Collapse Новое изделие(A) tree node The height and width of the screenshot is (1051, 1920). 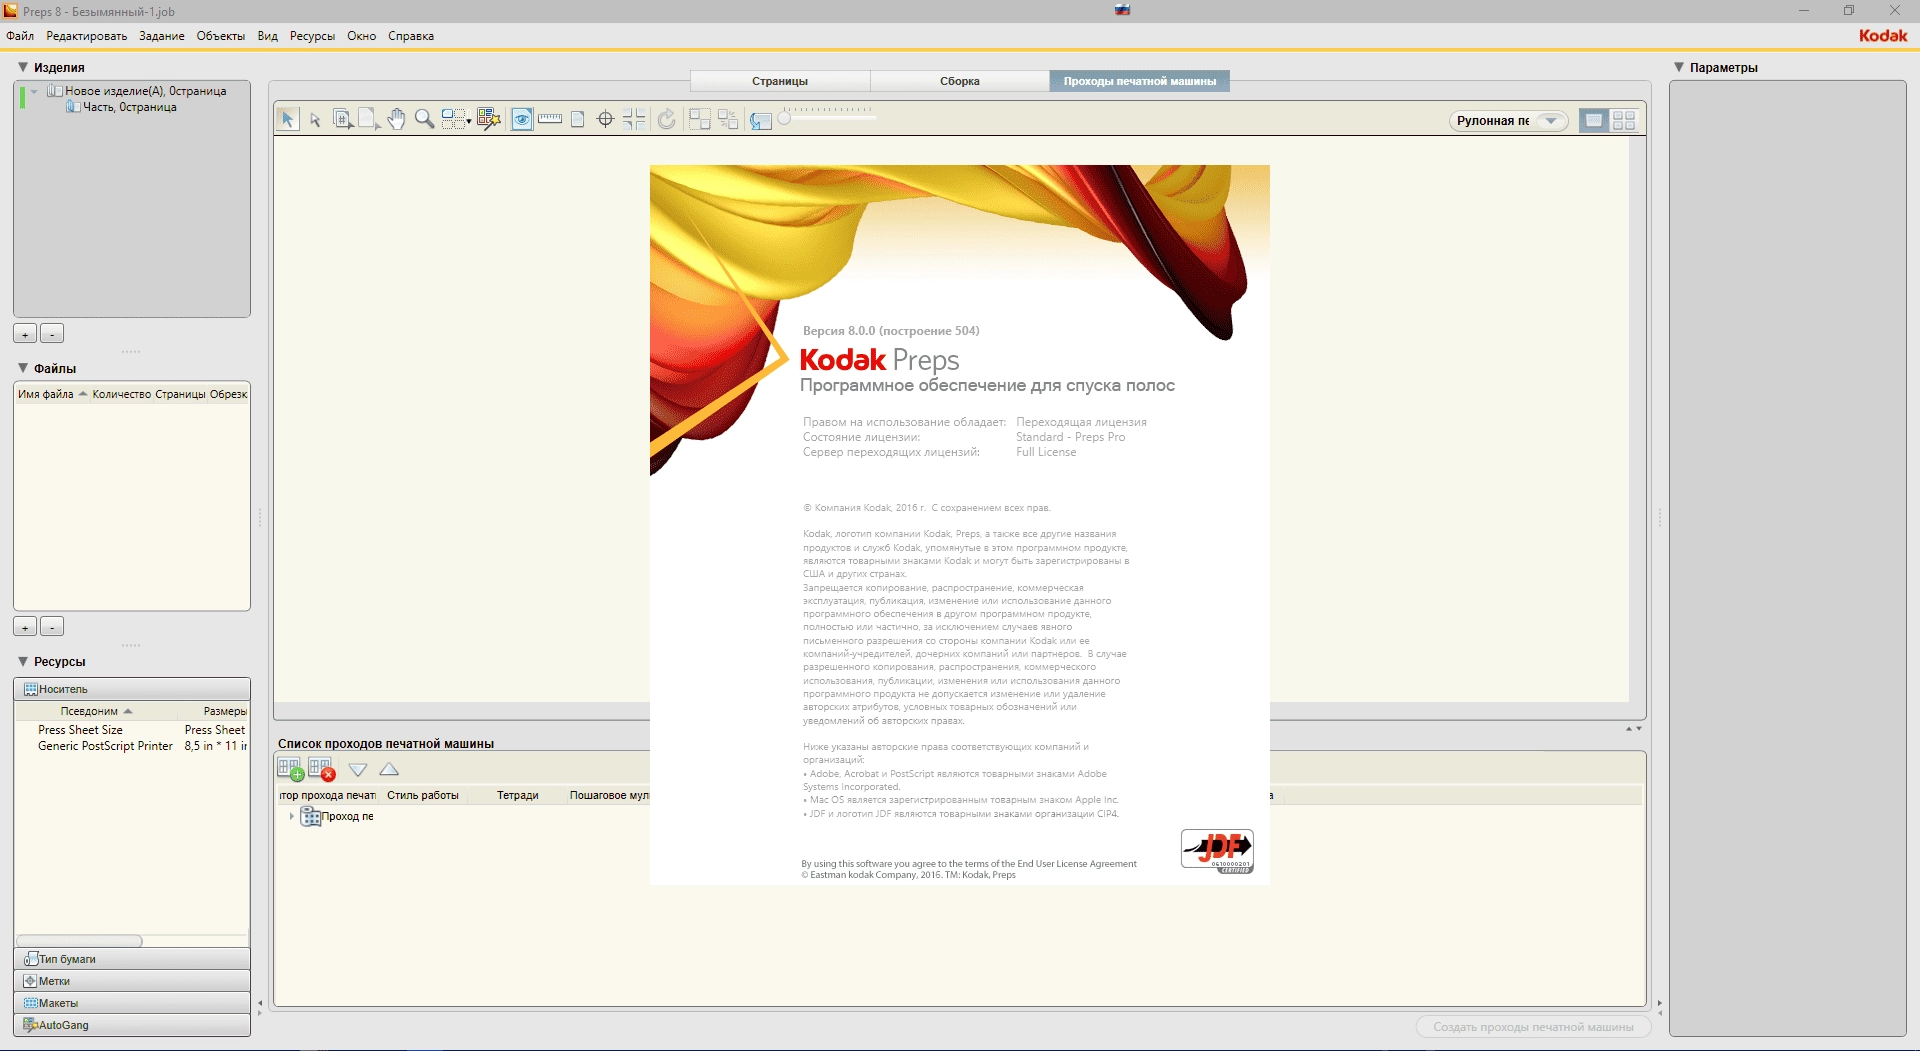coord(35,91)
